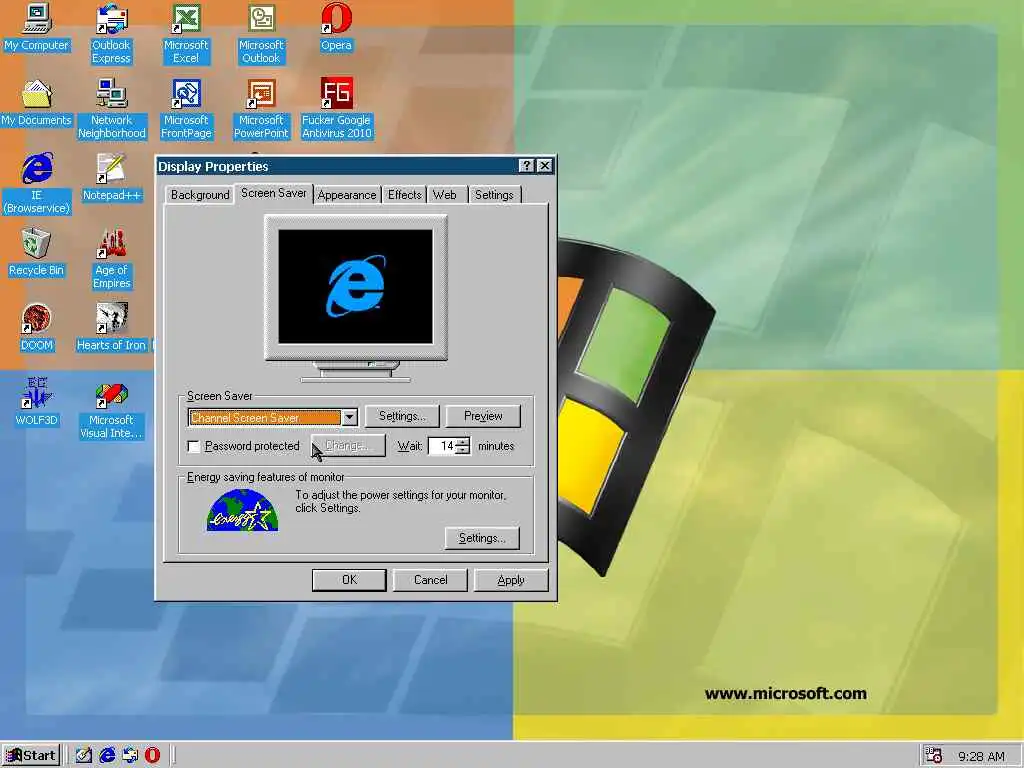Click the Show Desktop quick launch icon
The image size is (1024, 768).
(x=84, y=756)
